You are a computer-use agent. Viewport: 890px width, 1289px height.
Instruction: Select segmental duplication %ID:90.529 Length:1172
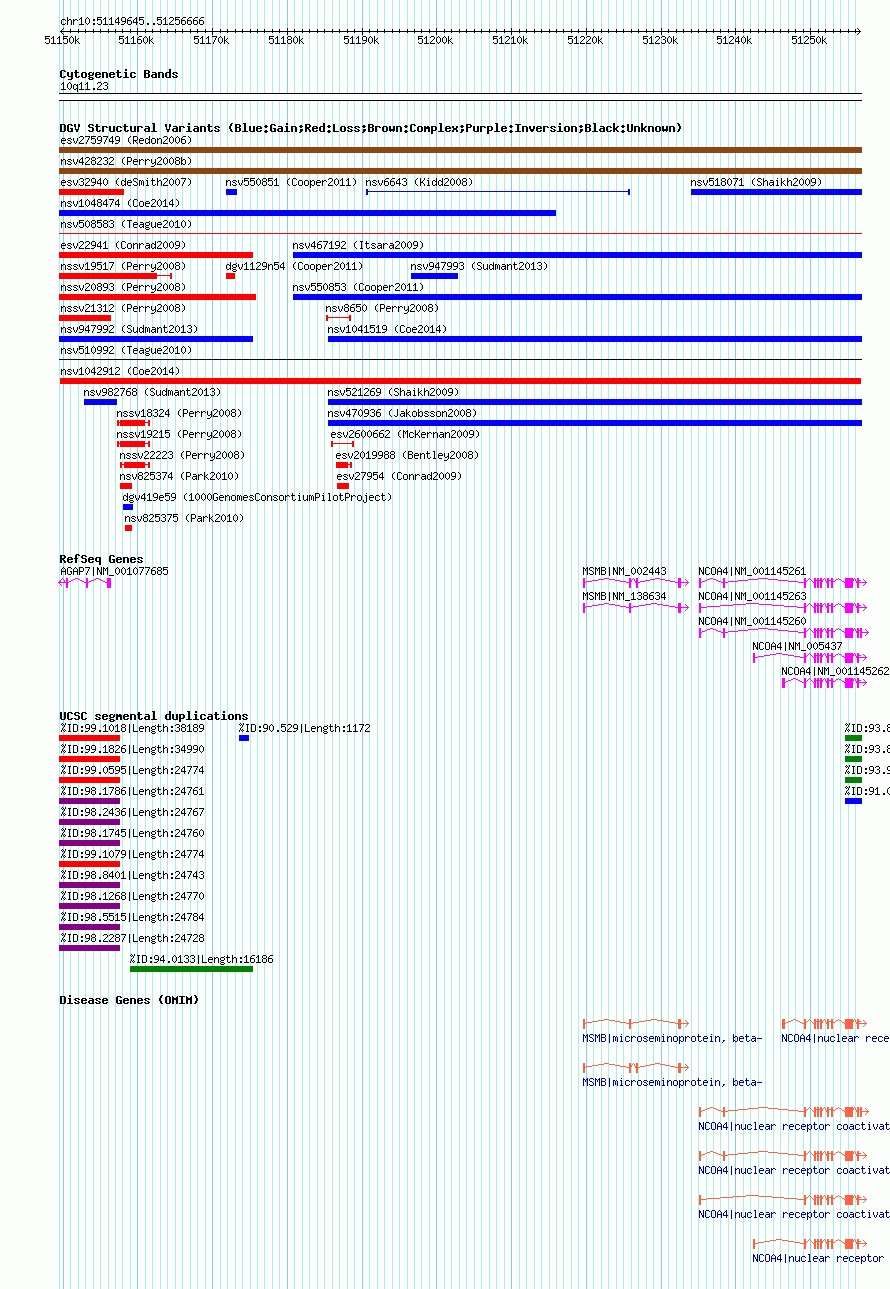[x=244, y=737]
